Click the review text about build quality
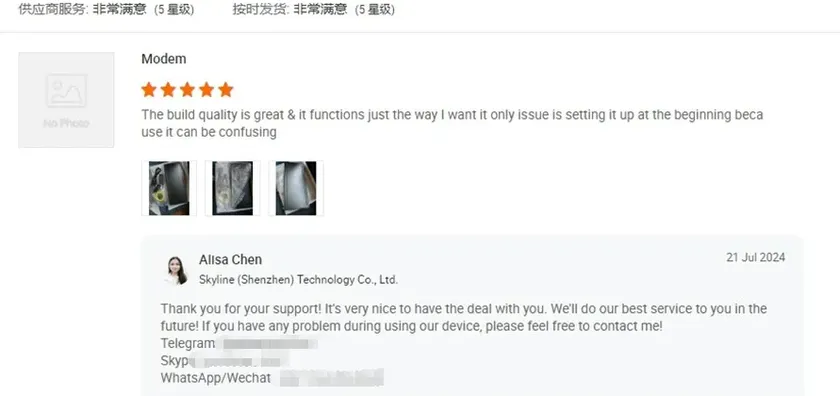The image size is (840, 396). pyautogui.click(x=452, y=123)
